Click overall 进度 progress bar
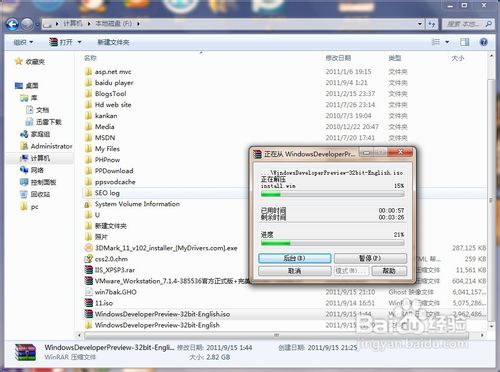This screenshot has width=500, height=372. 332,243
